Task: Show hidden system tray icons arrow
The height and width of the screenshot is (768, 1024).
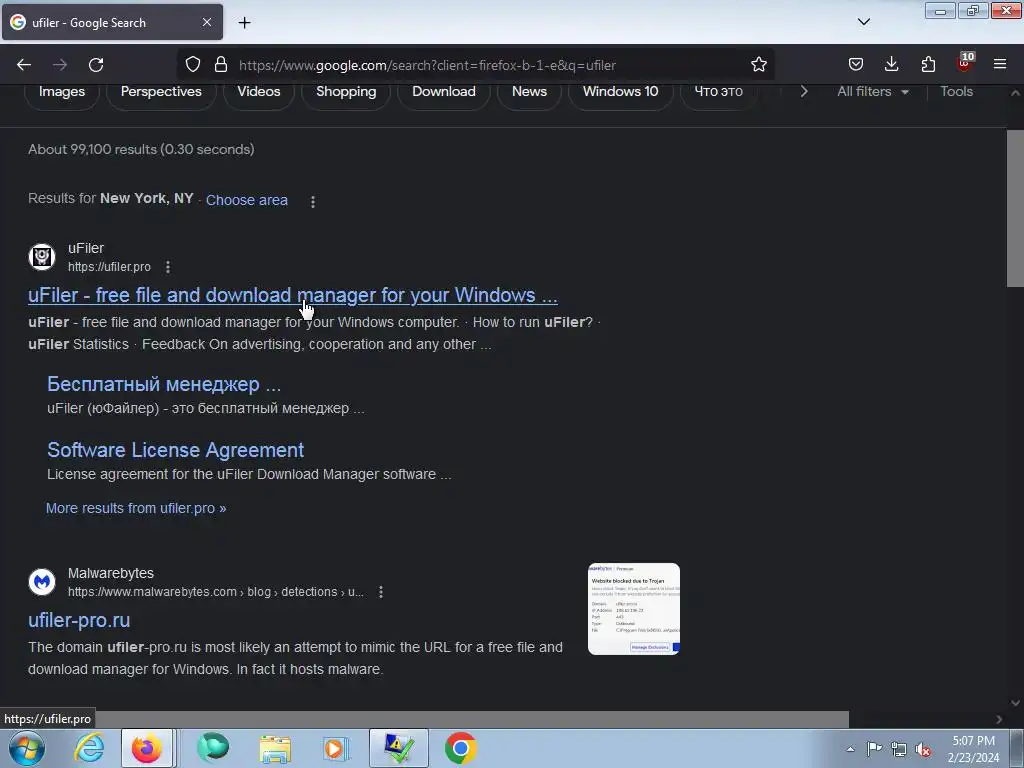Action: [x=850, y=749]
